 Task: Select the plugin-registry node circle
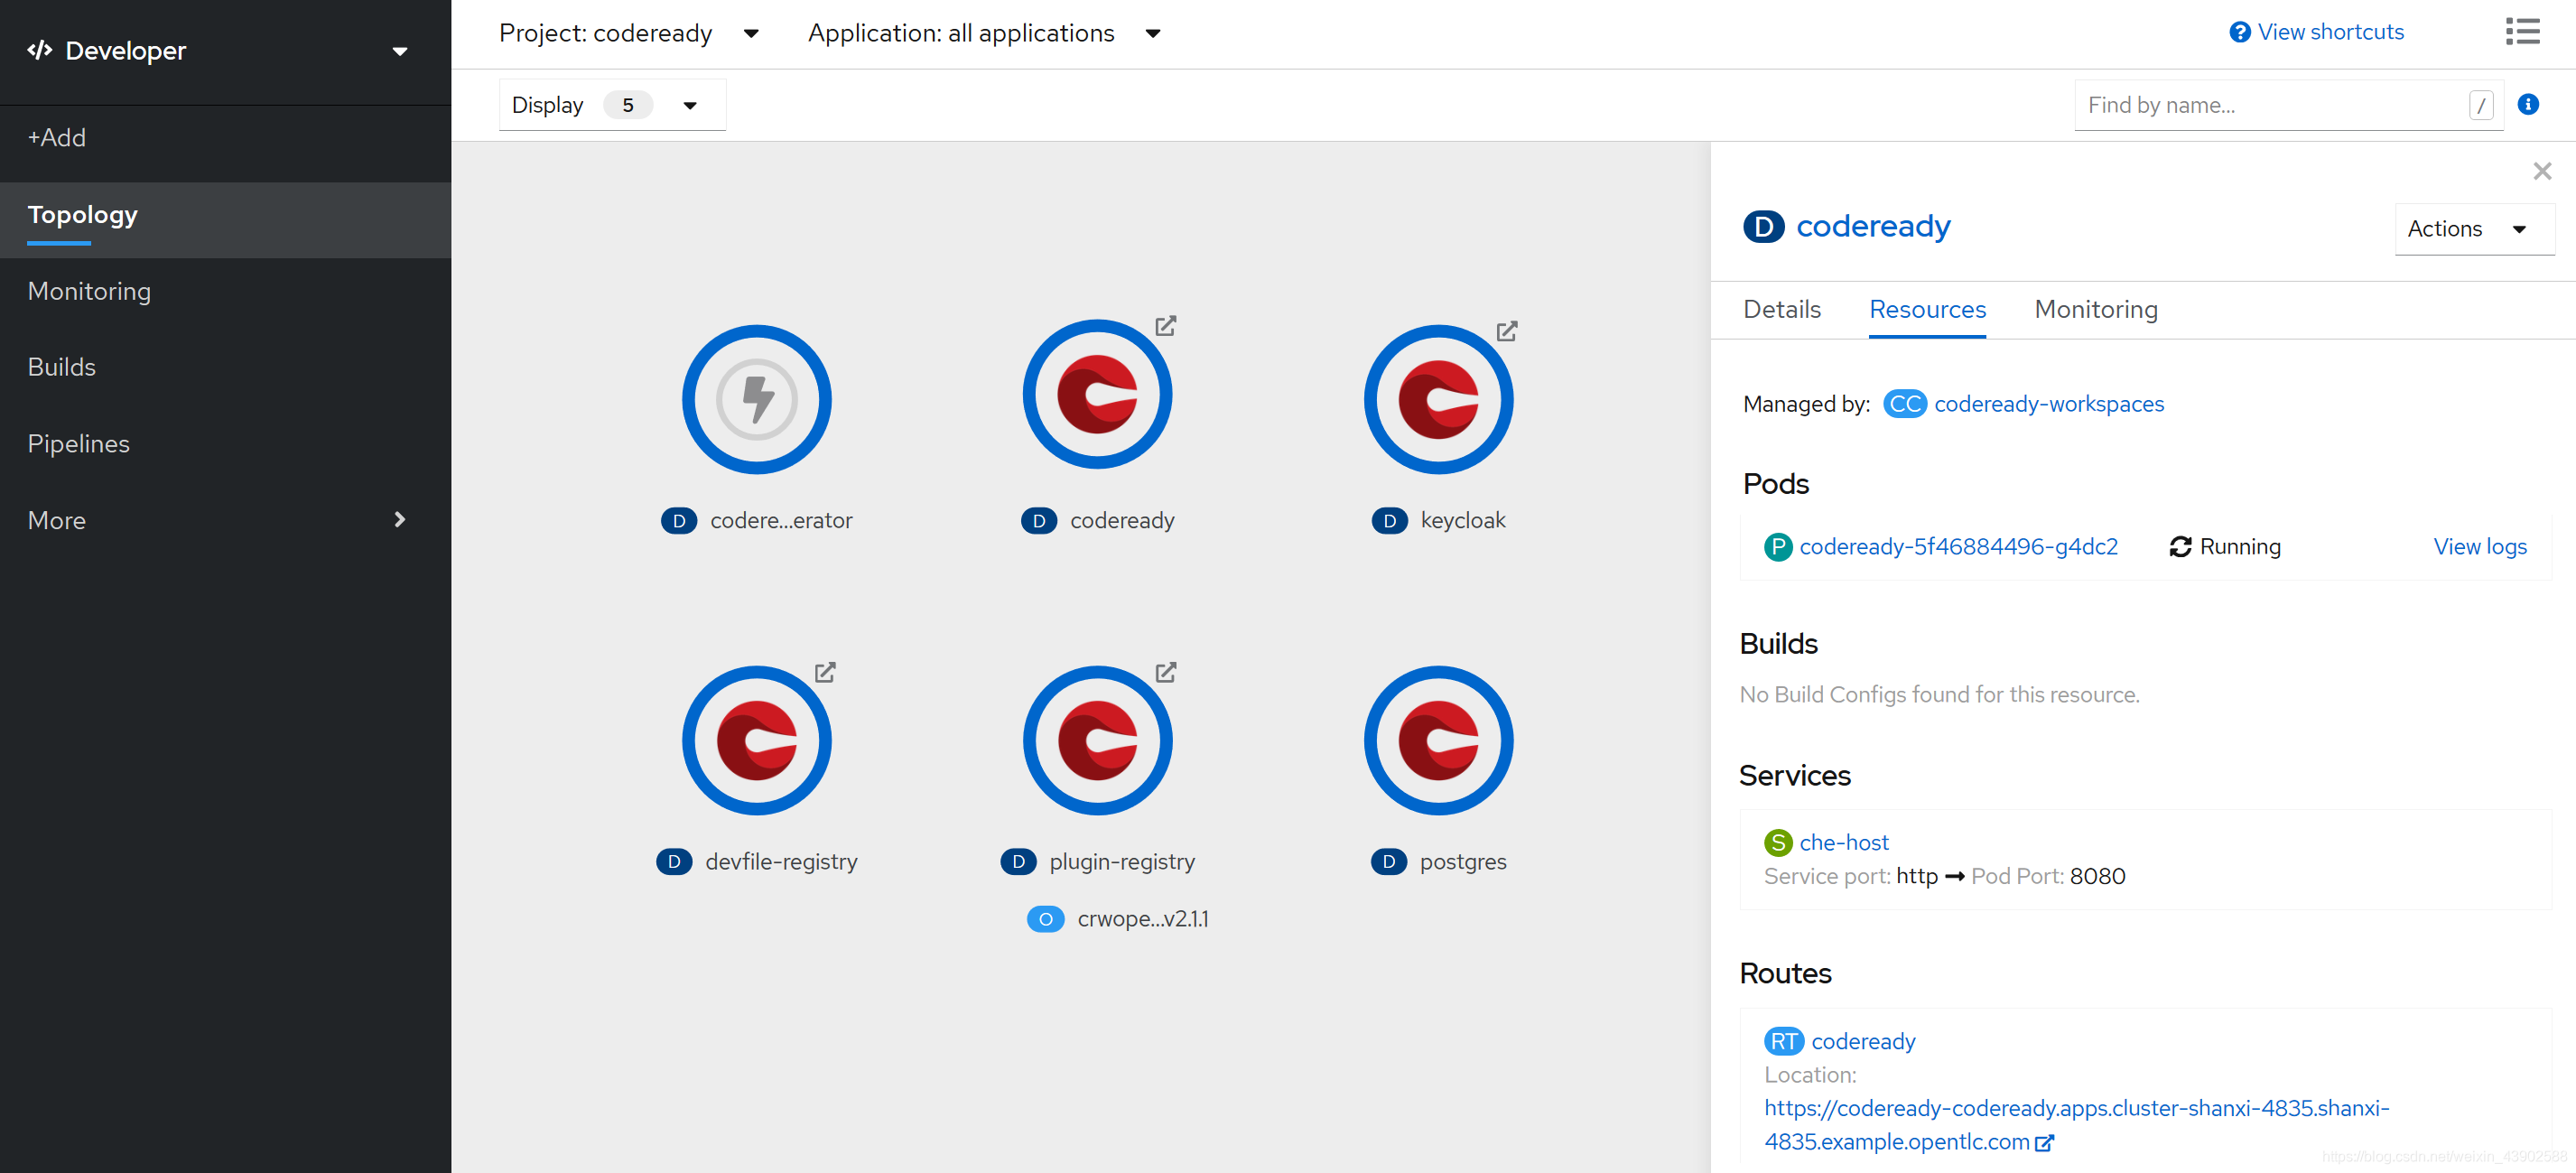tap(1097, 740)
